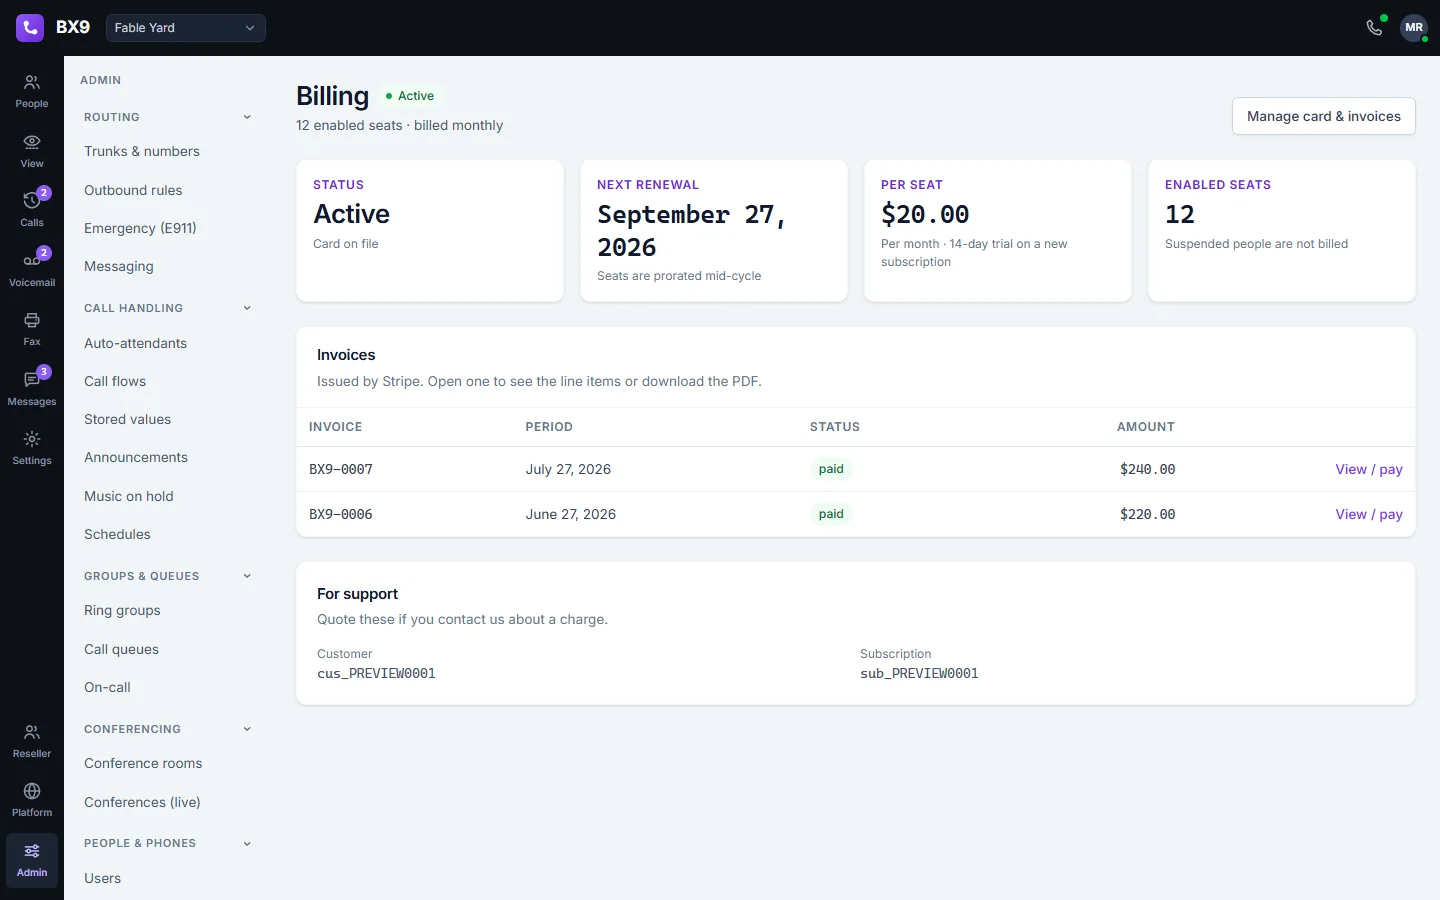Open Auto-attendants page
This screenshot has height=900, width=1440.
click(x=135, y=343)
